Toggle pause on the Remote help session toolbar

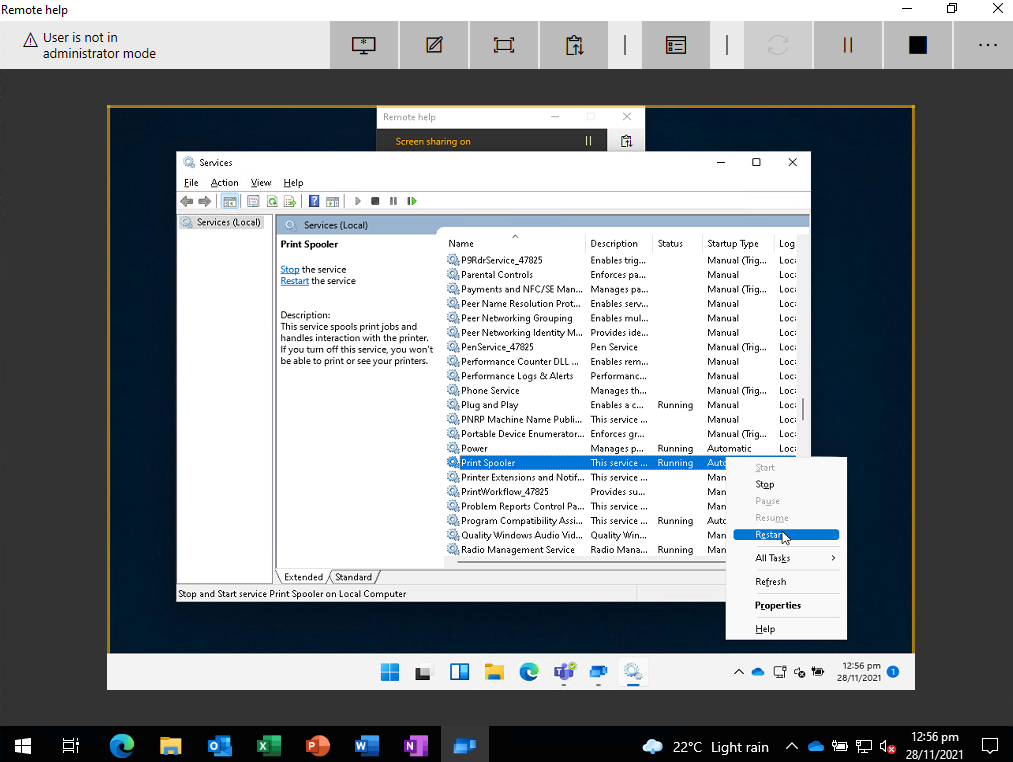click(848, 45)
